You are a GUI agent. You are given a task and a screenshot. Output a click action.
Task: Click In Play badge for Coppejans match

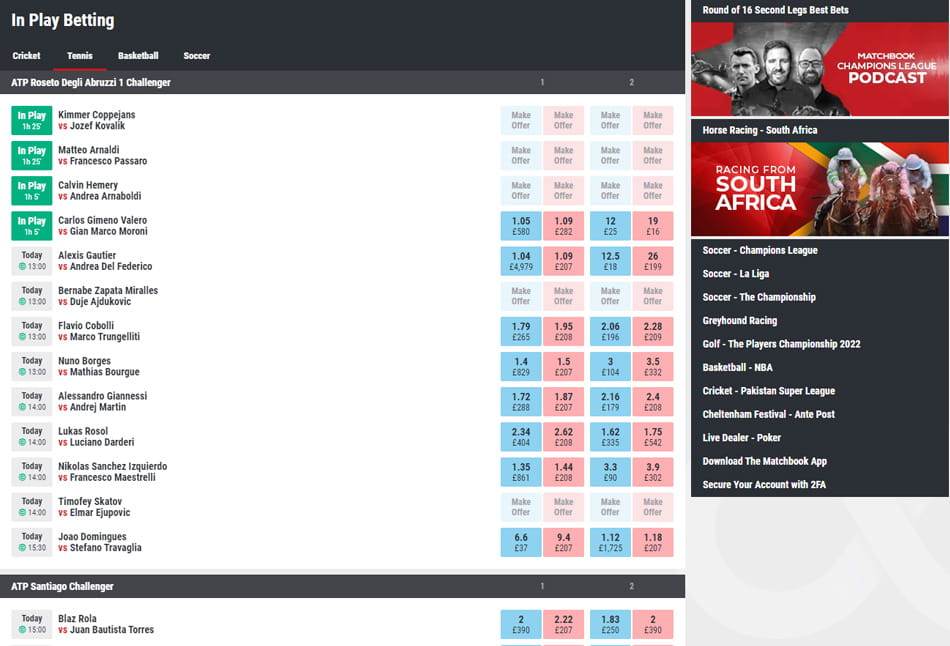point(32,120)
